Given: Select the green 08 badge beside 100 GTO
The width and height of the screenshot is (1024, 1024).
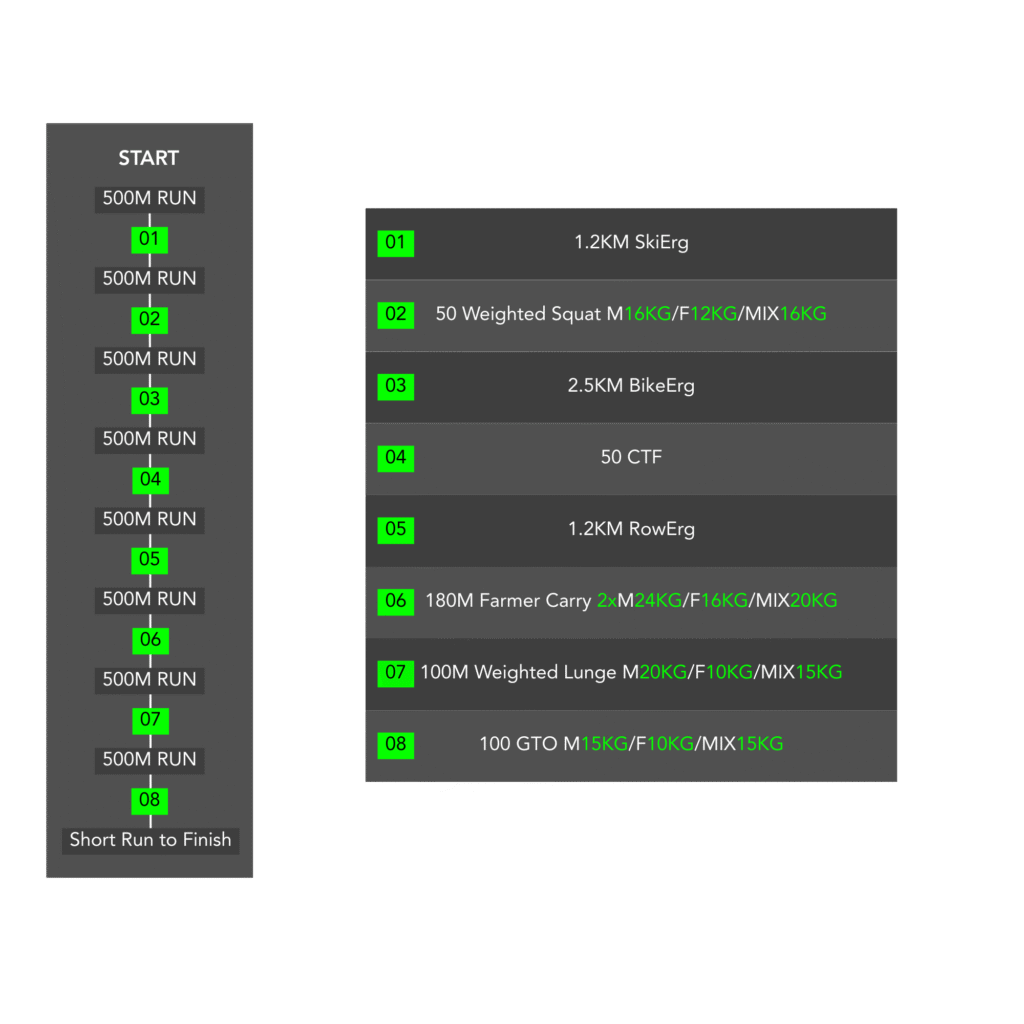Looking at the screenshot, I should pos(395,744).
